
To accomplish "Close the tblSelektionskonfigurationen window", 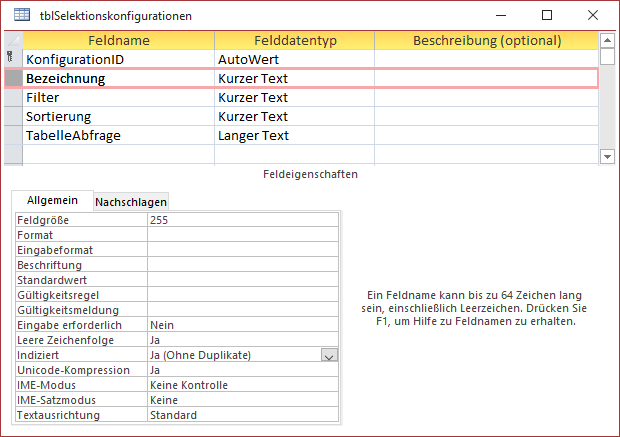I will tap(593, 15).
